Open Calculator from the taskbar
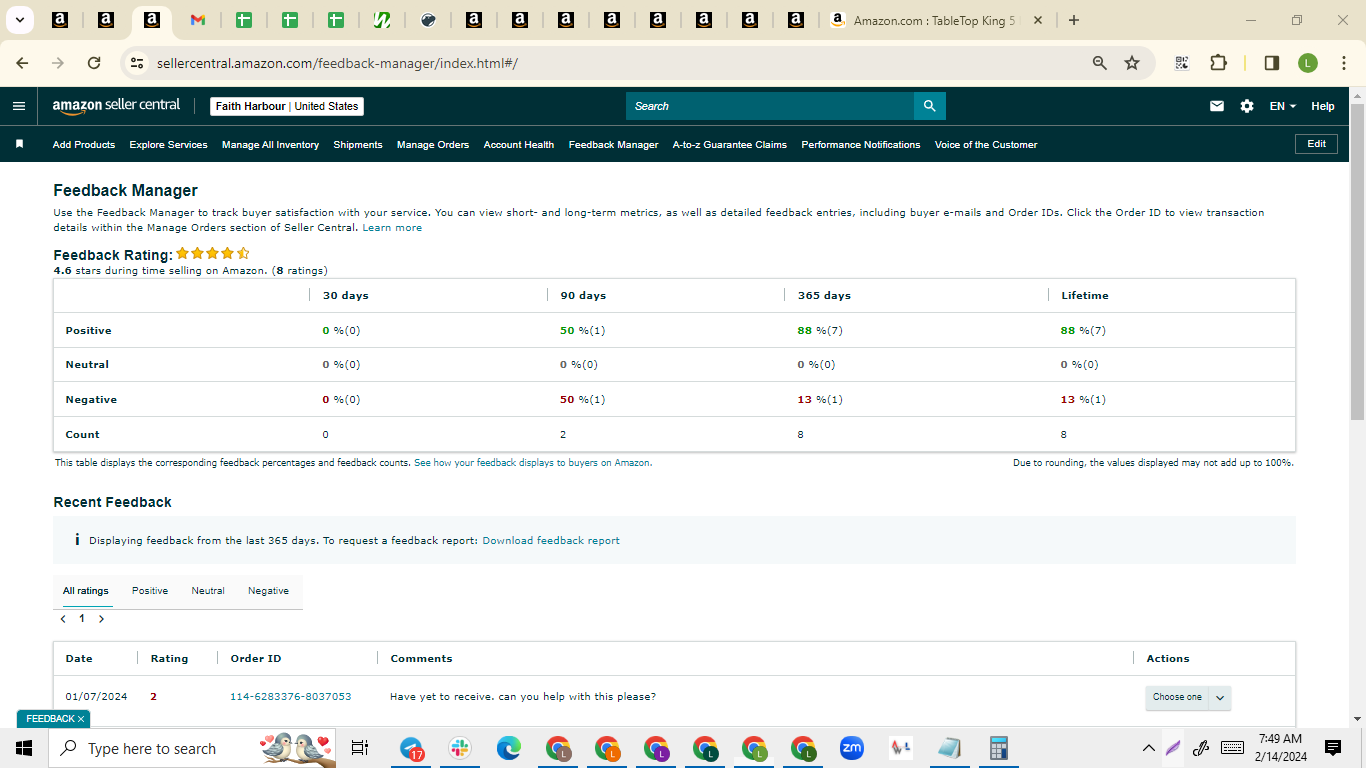Viewport: 1366px width, 768px height. (997, 748)
